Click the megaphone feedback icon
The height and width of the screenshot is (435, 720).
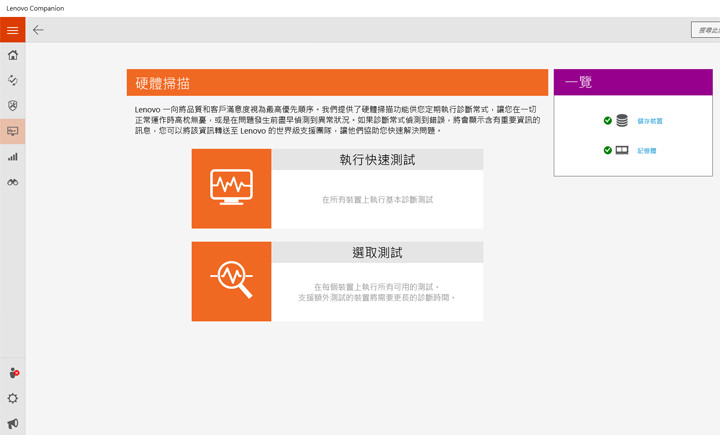click(13, 423)
